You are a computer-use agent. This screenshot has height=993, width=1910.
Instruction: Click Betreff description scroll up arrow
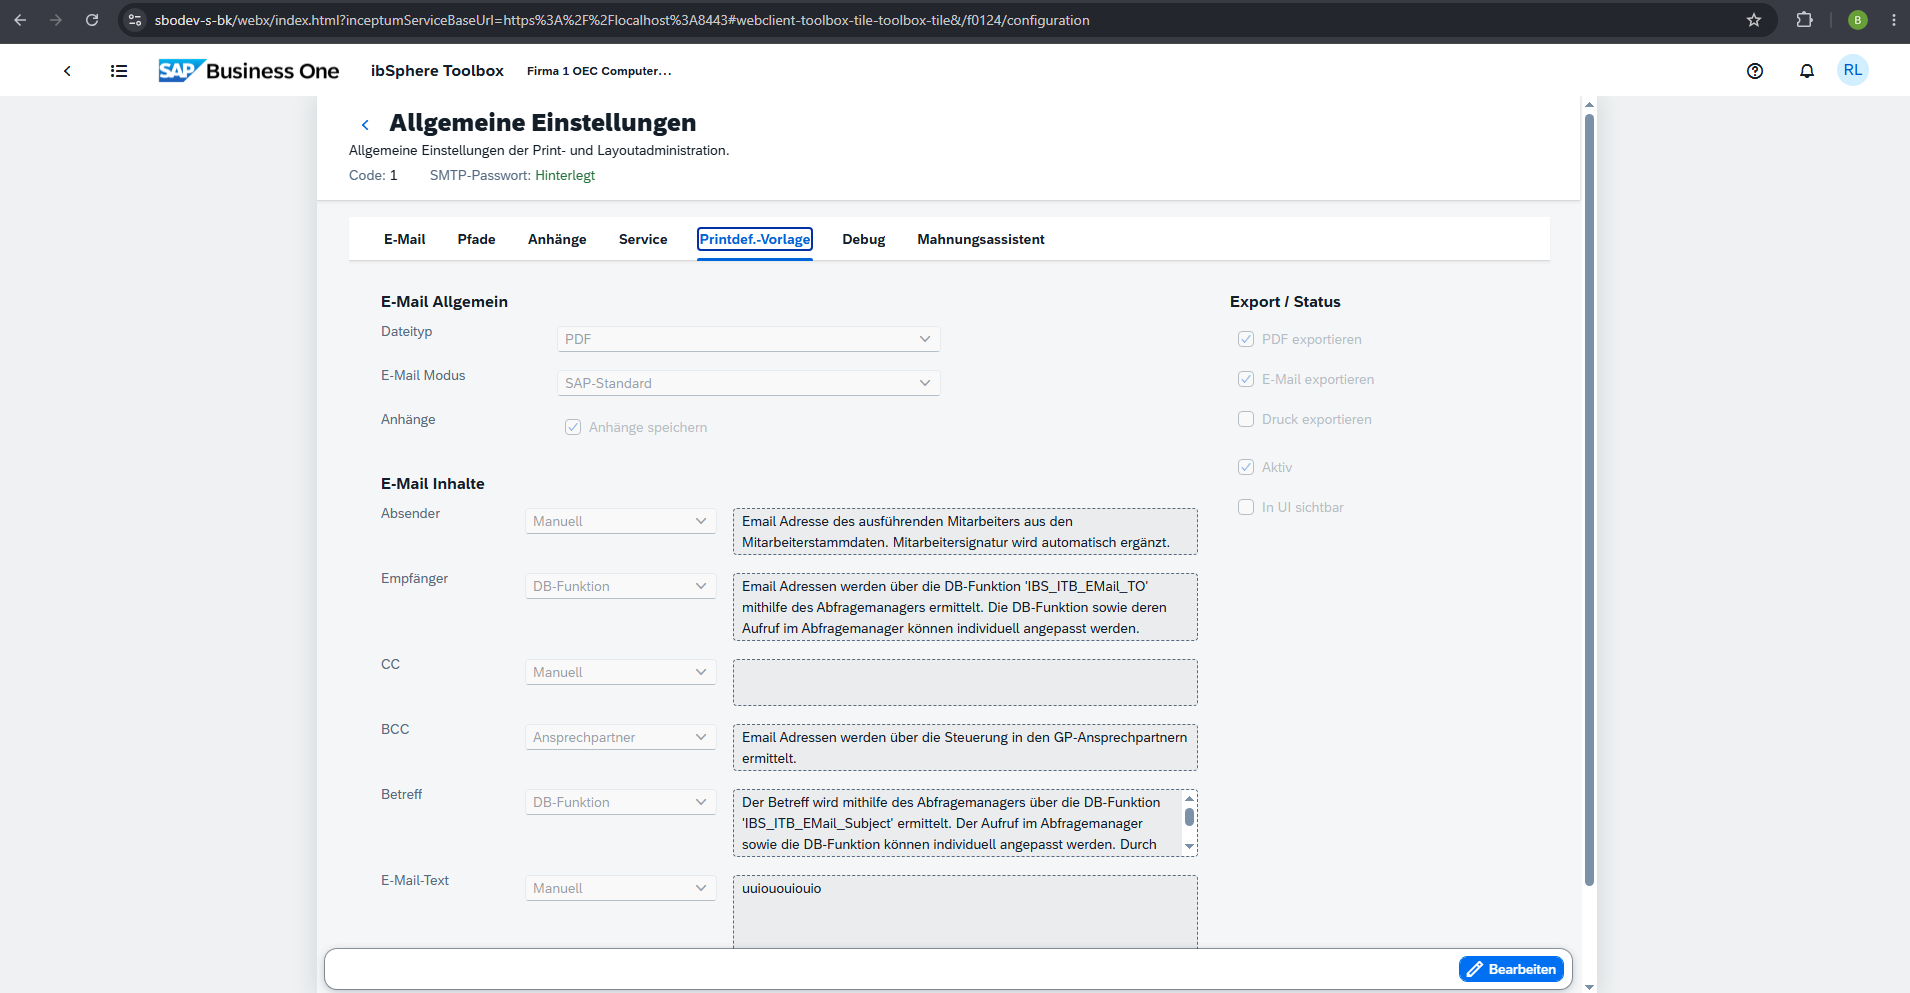pyautogui.click(x=1189, y=798)
